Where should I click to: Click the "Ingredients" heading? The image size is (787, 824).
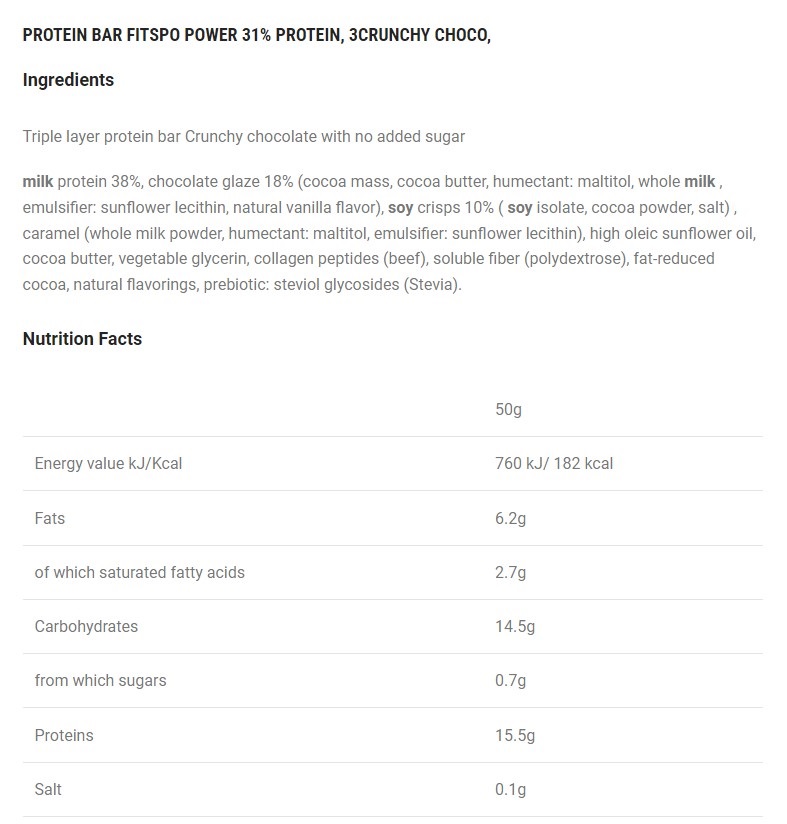click(68, 80)
